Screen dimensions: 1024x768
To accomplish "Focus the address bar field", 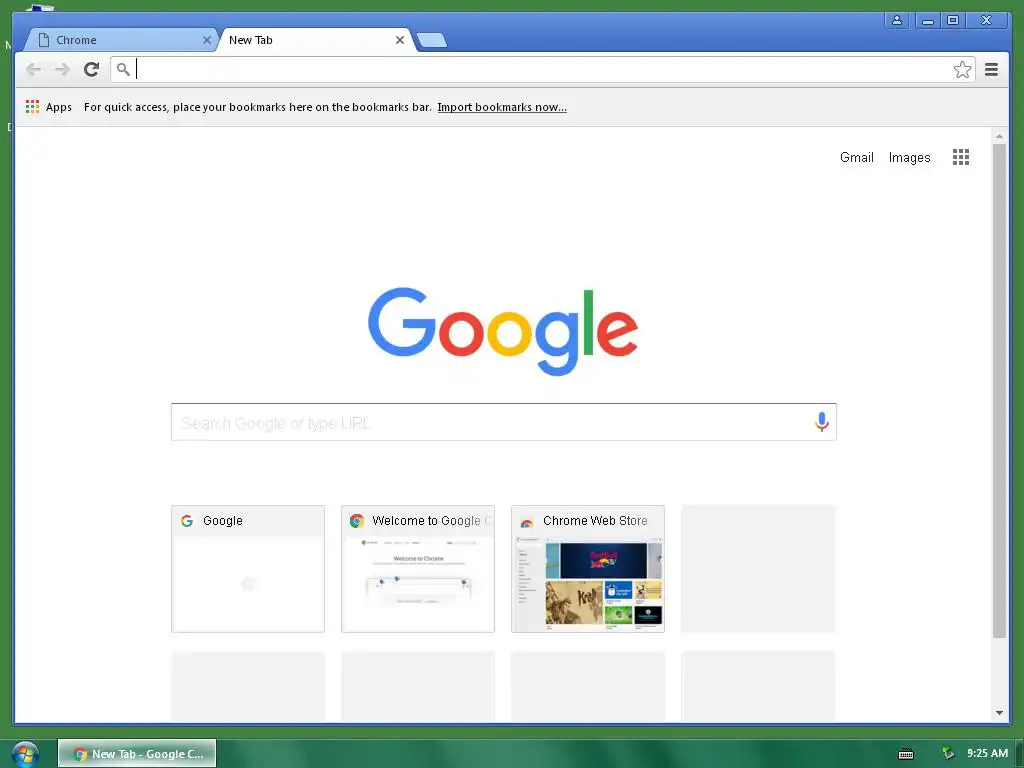I will [x=542, y=69].
